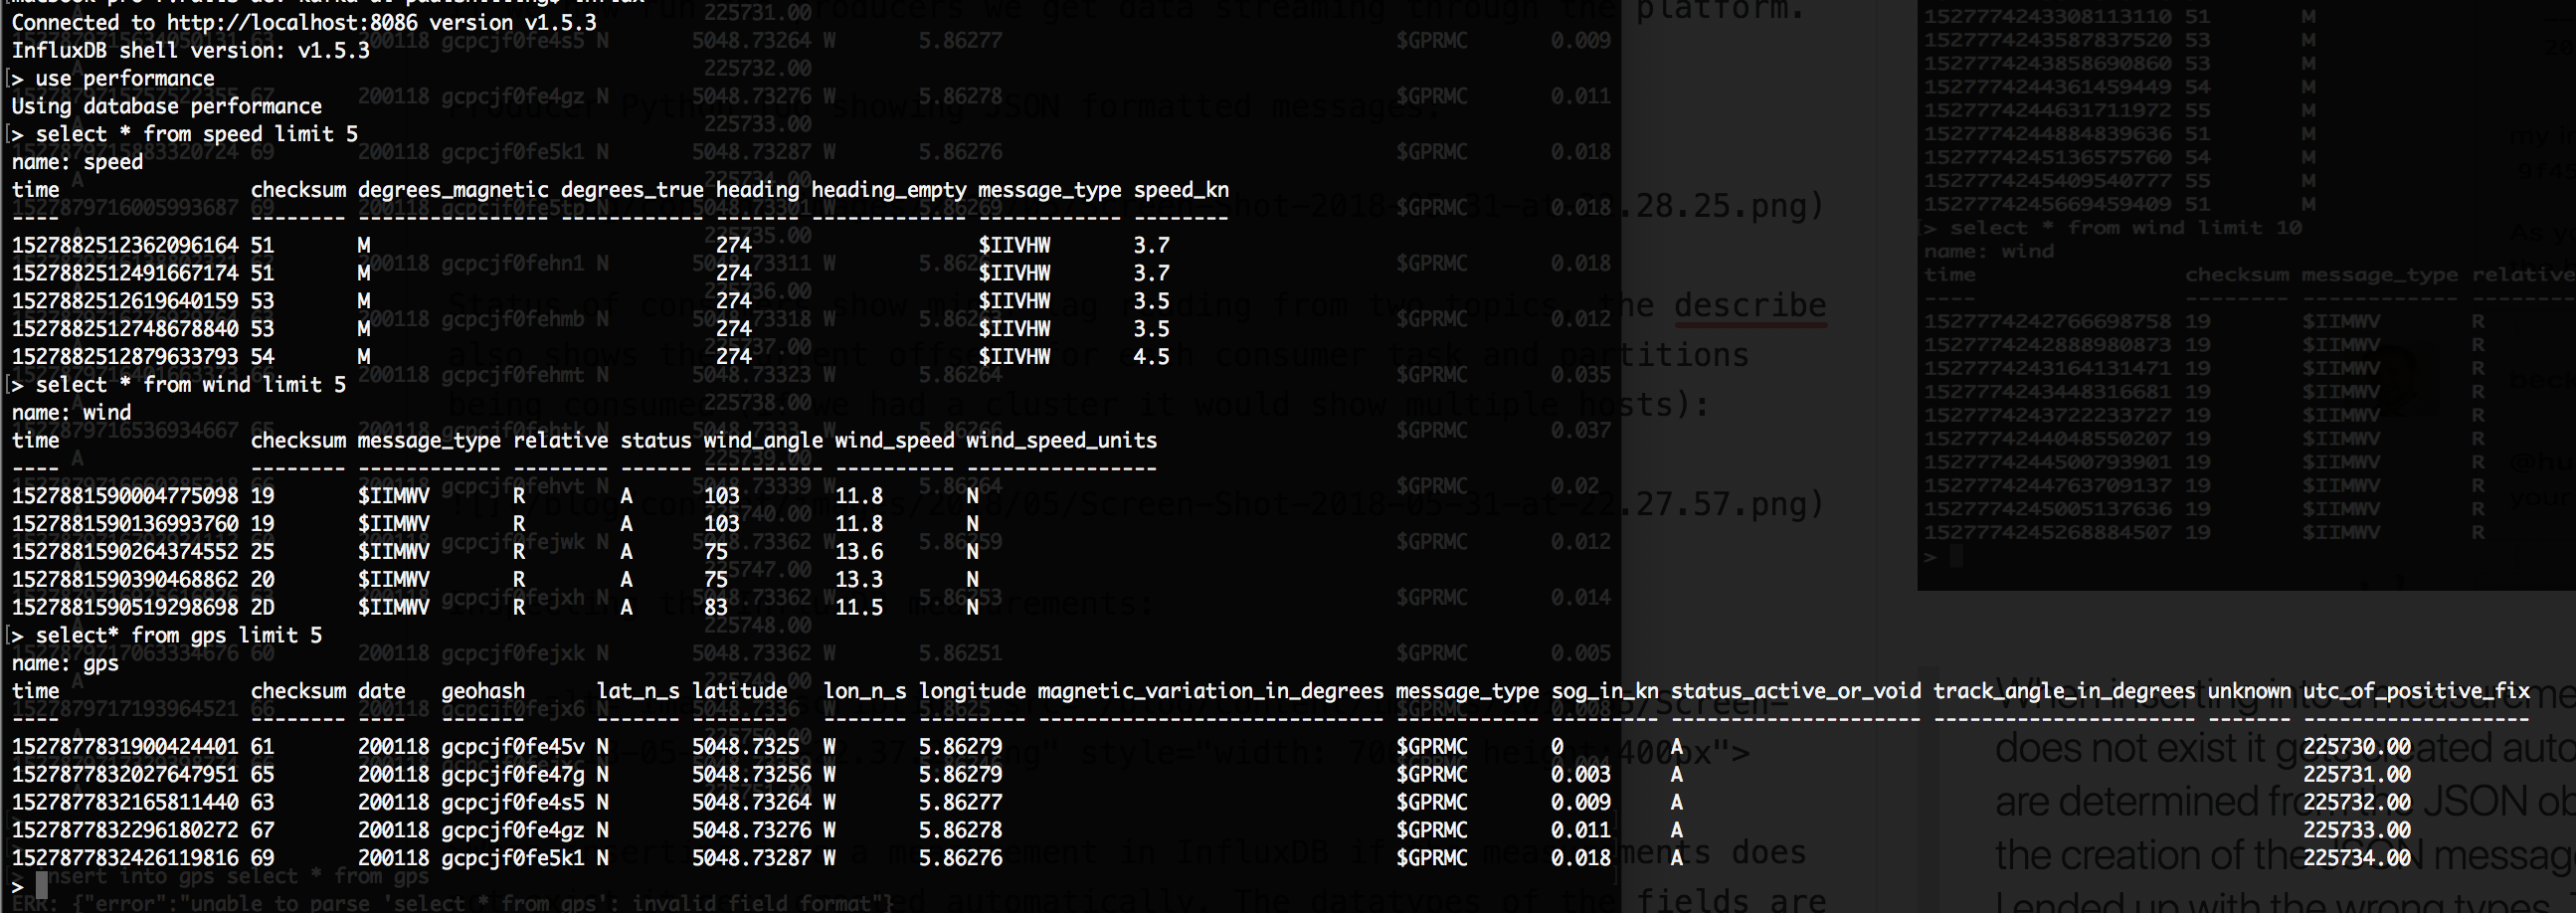This screenshot has height=913, width=2576.
Task: Click the 13.6 wind_speed value
Action: (x=859, y=552)
